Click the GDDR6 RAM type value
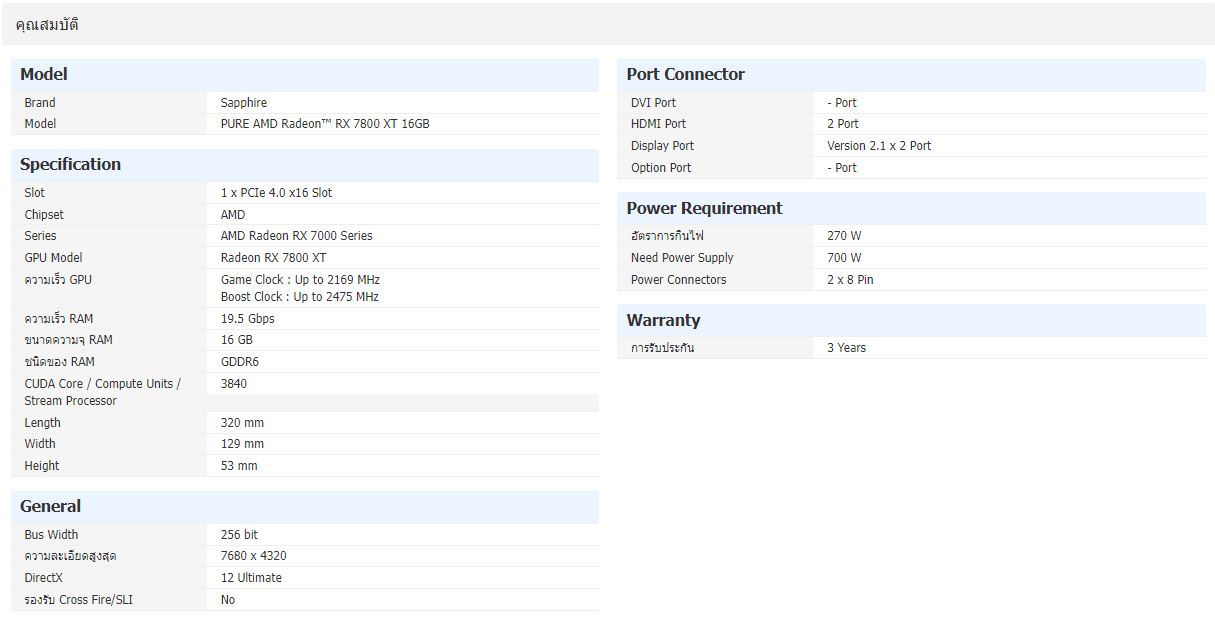 pos(239,362)
